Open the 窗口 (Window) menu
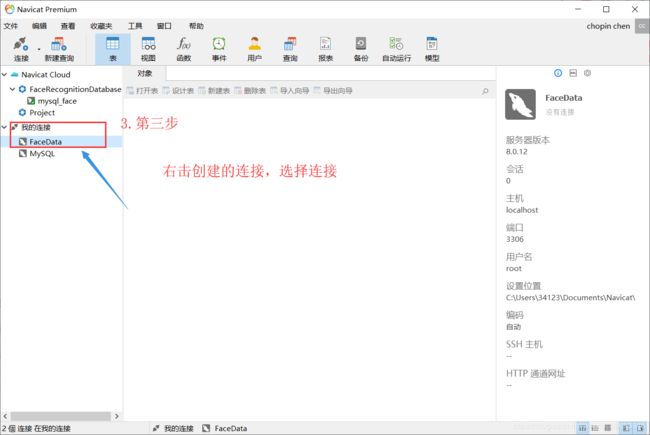Screen dimensions: 650x435 (164, 26)
